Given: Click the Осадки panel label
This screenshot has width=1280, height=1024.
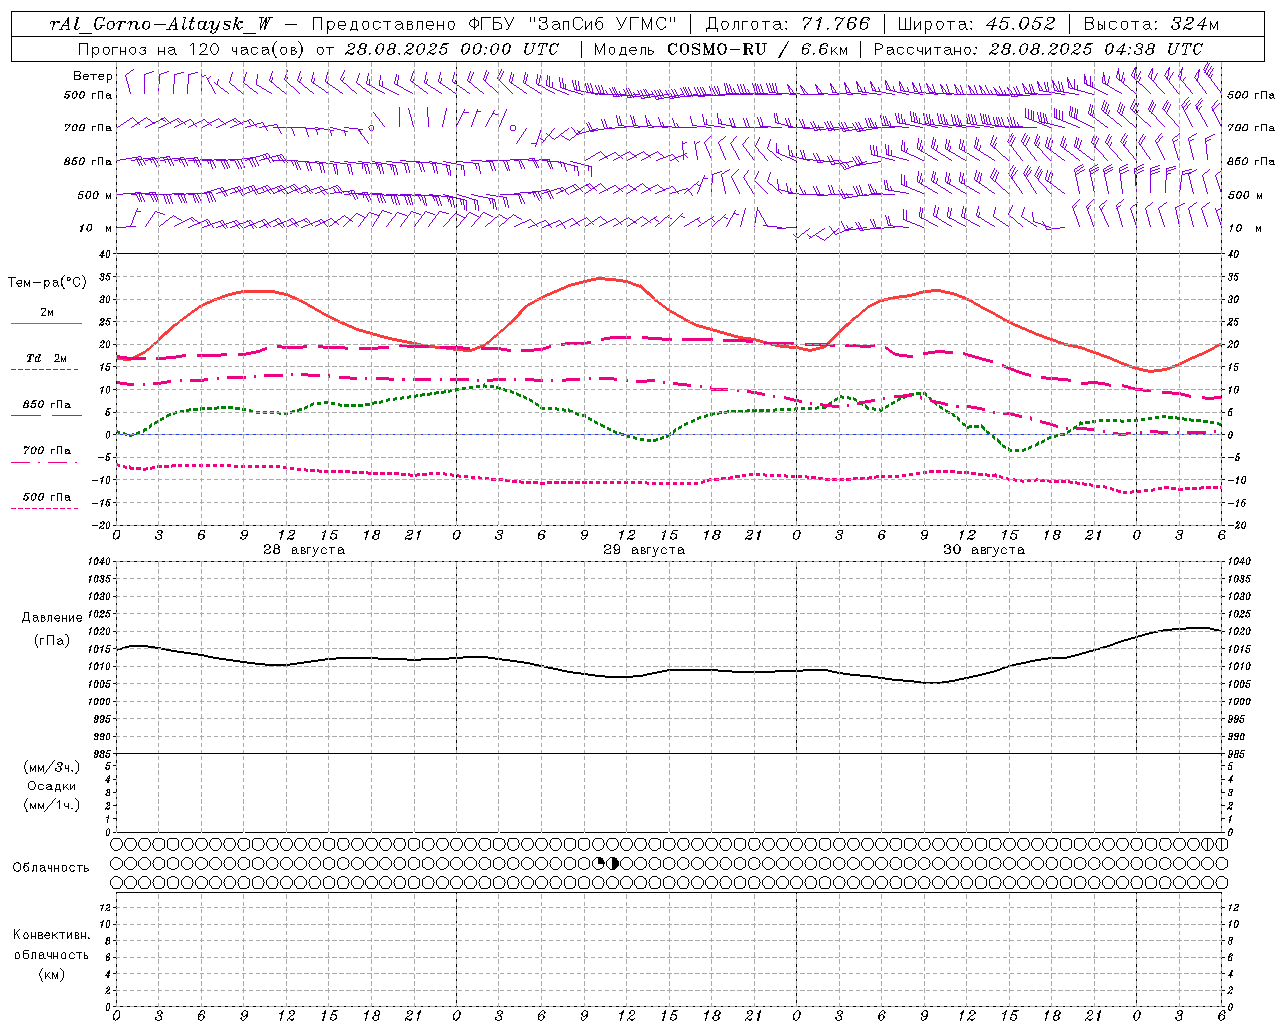Looking at the screenshot, I should [x=52, y=786].
